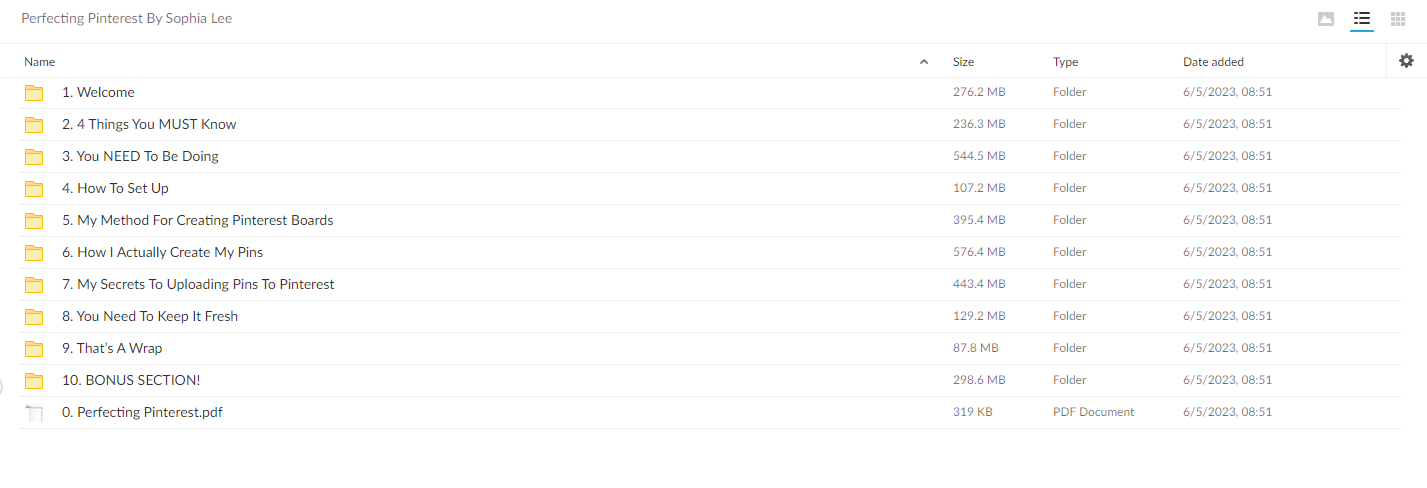Click folder icon for 1. Welcome
The width and height of the screenshot is (1427, 488).
(34, 93)
